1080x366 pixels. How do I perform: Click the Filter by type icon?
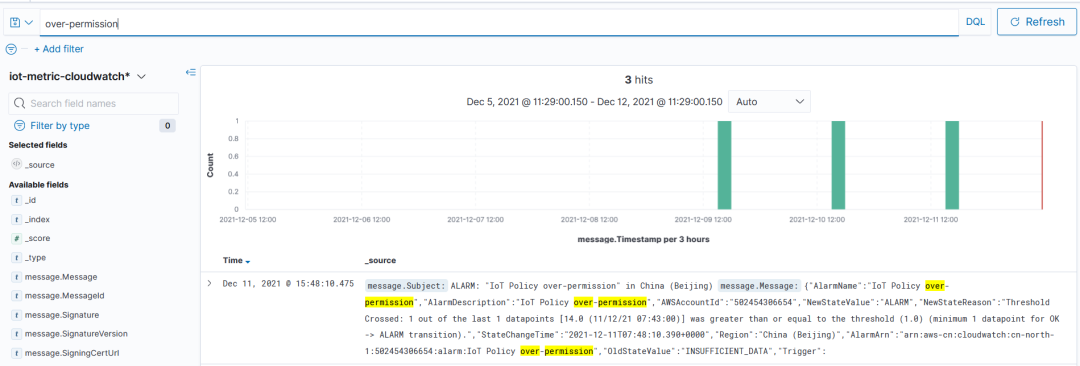[19, 125]
